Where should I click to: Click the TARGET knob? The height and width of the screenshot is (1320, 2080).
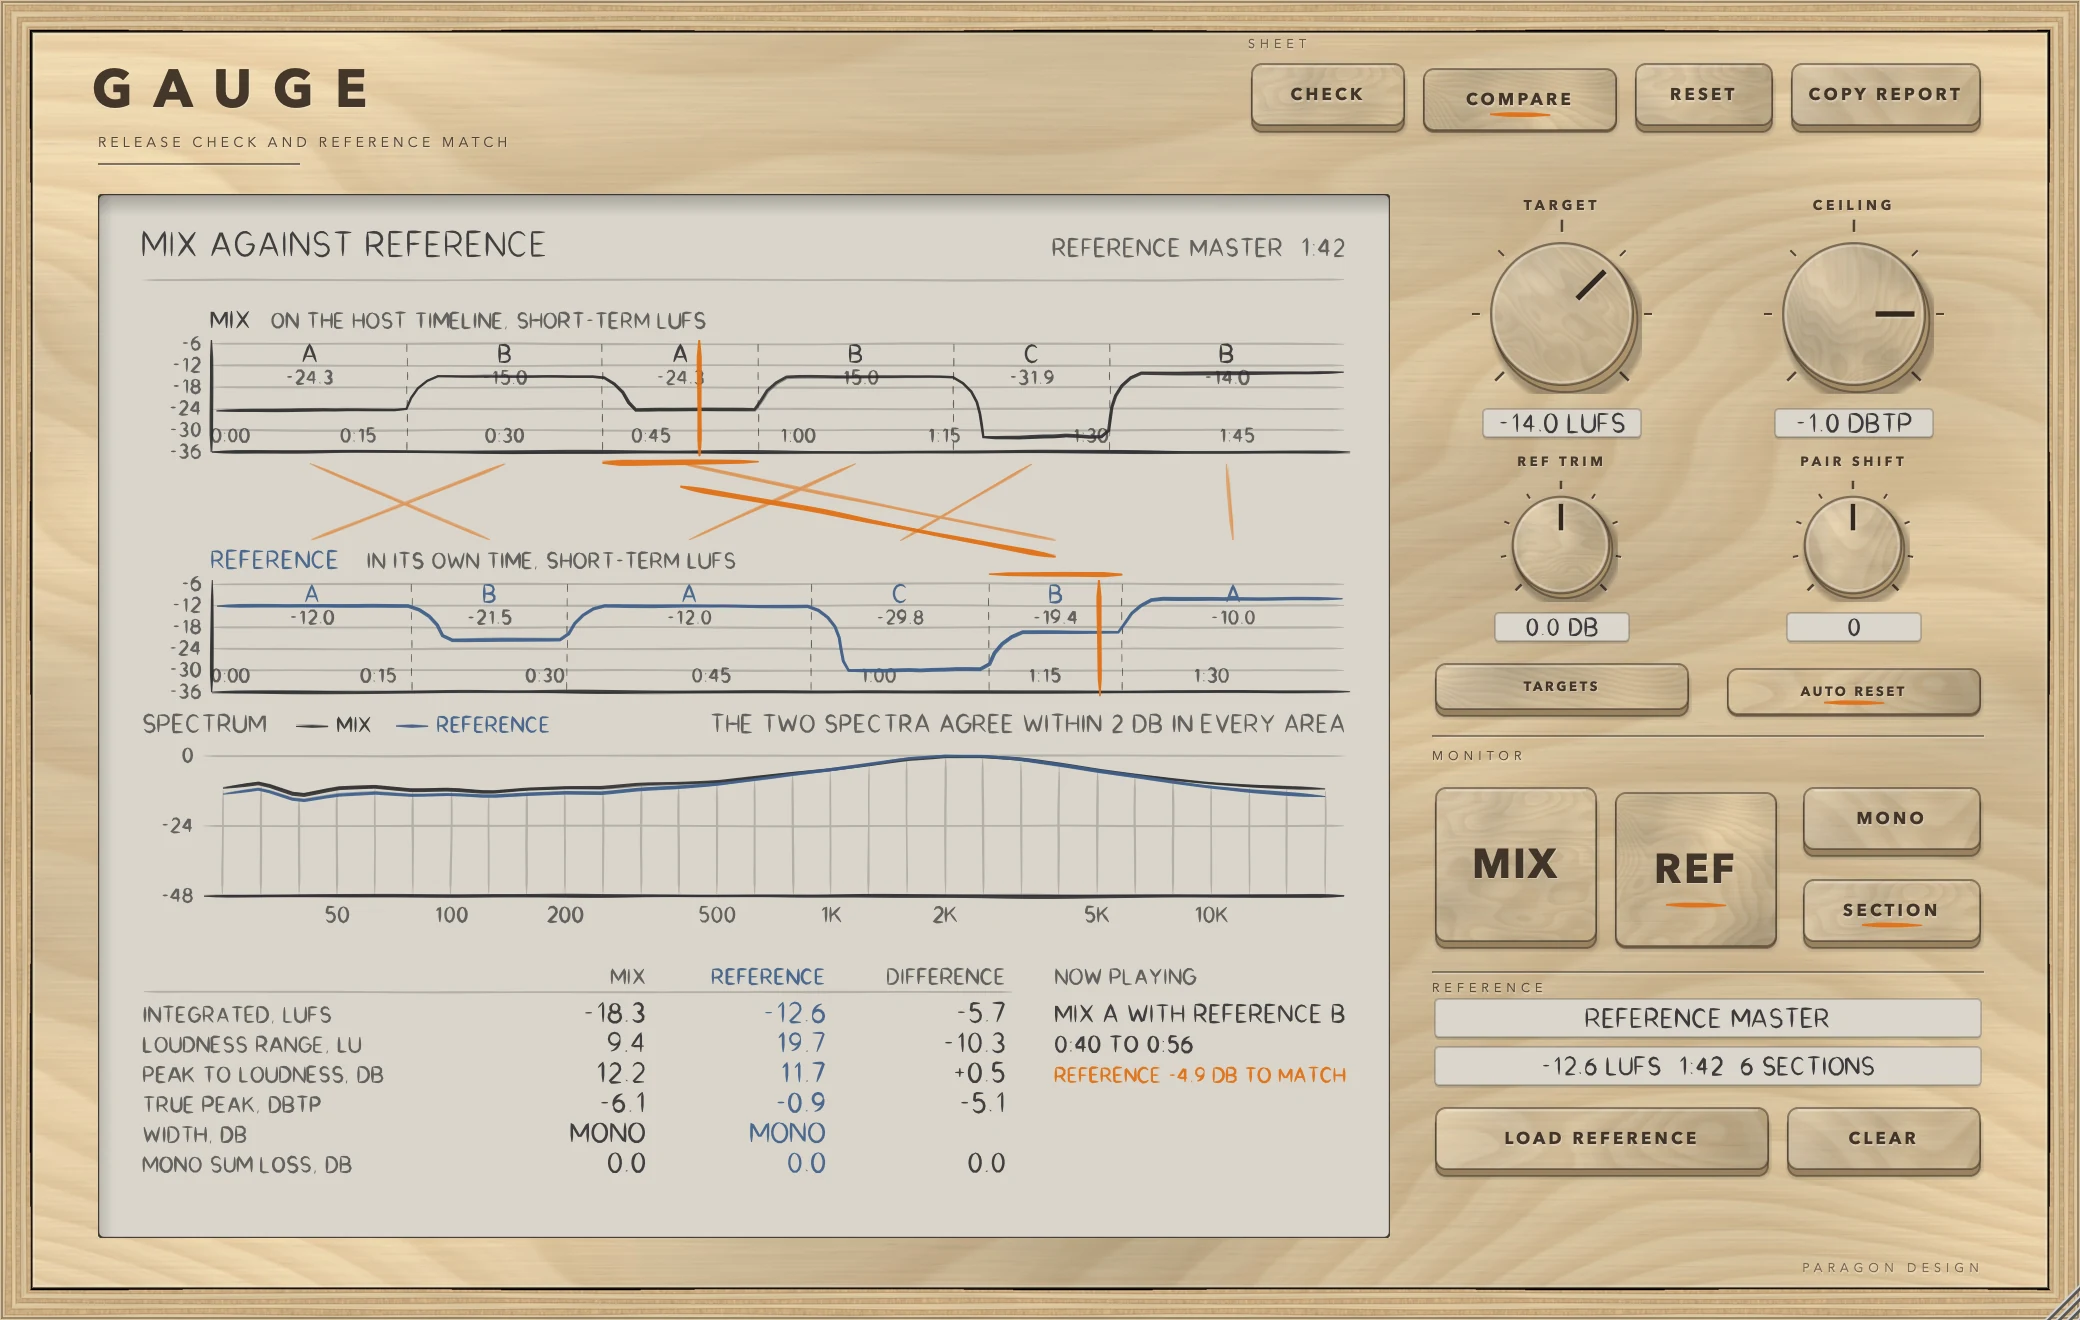[x=1562, y=315]
